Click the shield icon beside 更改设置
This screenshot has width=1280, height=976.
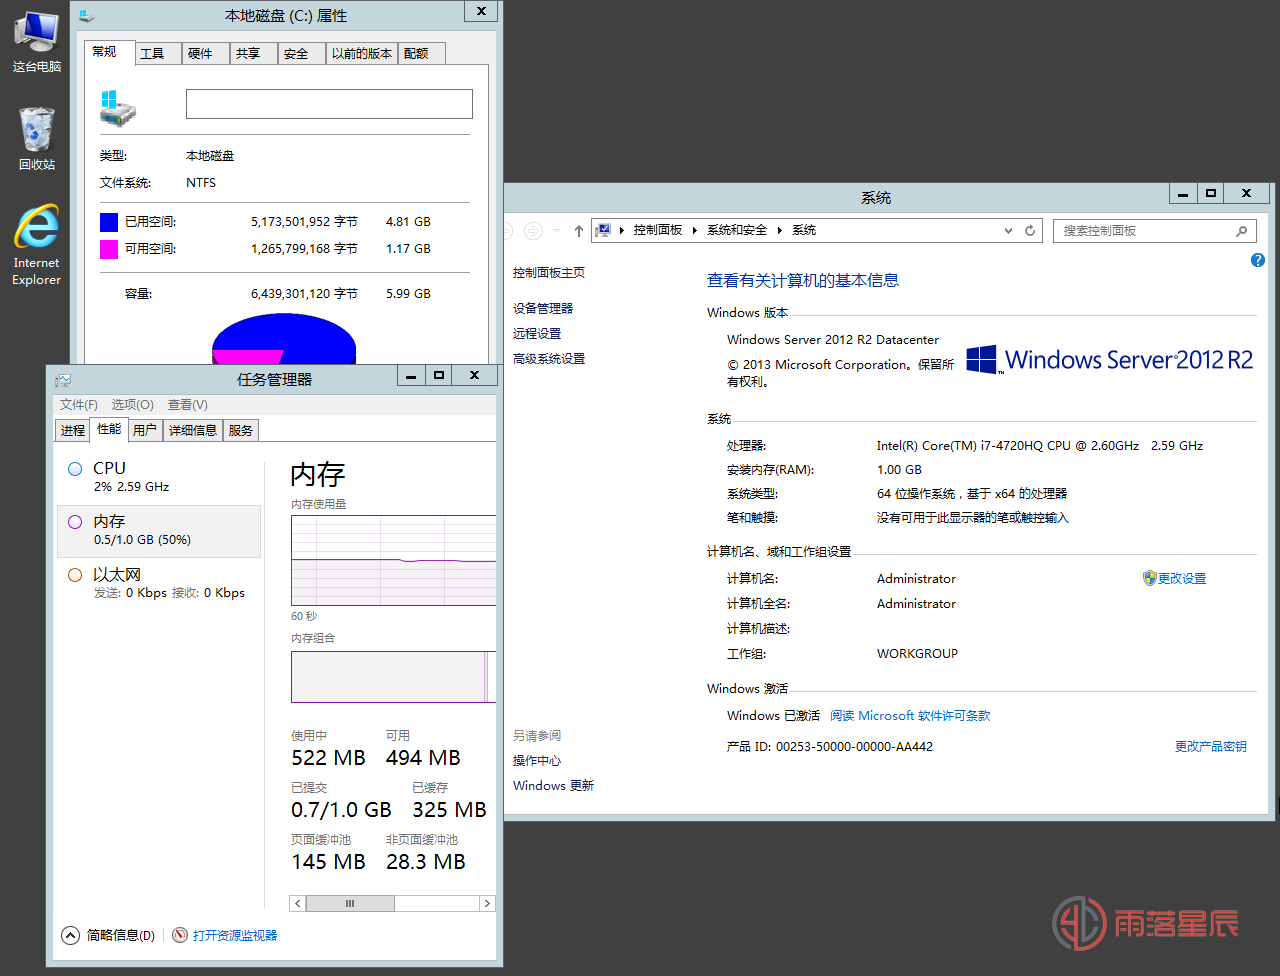(1149, 578)
